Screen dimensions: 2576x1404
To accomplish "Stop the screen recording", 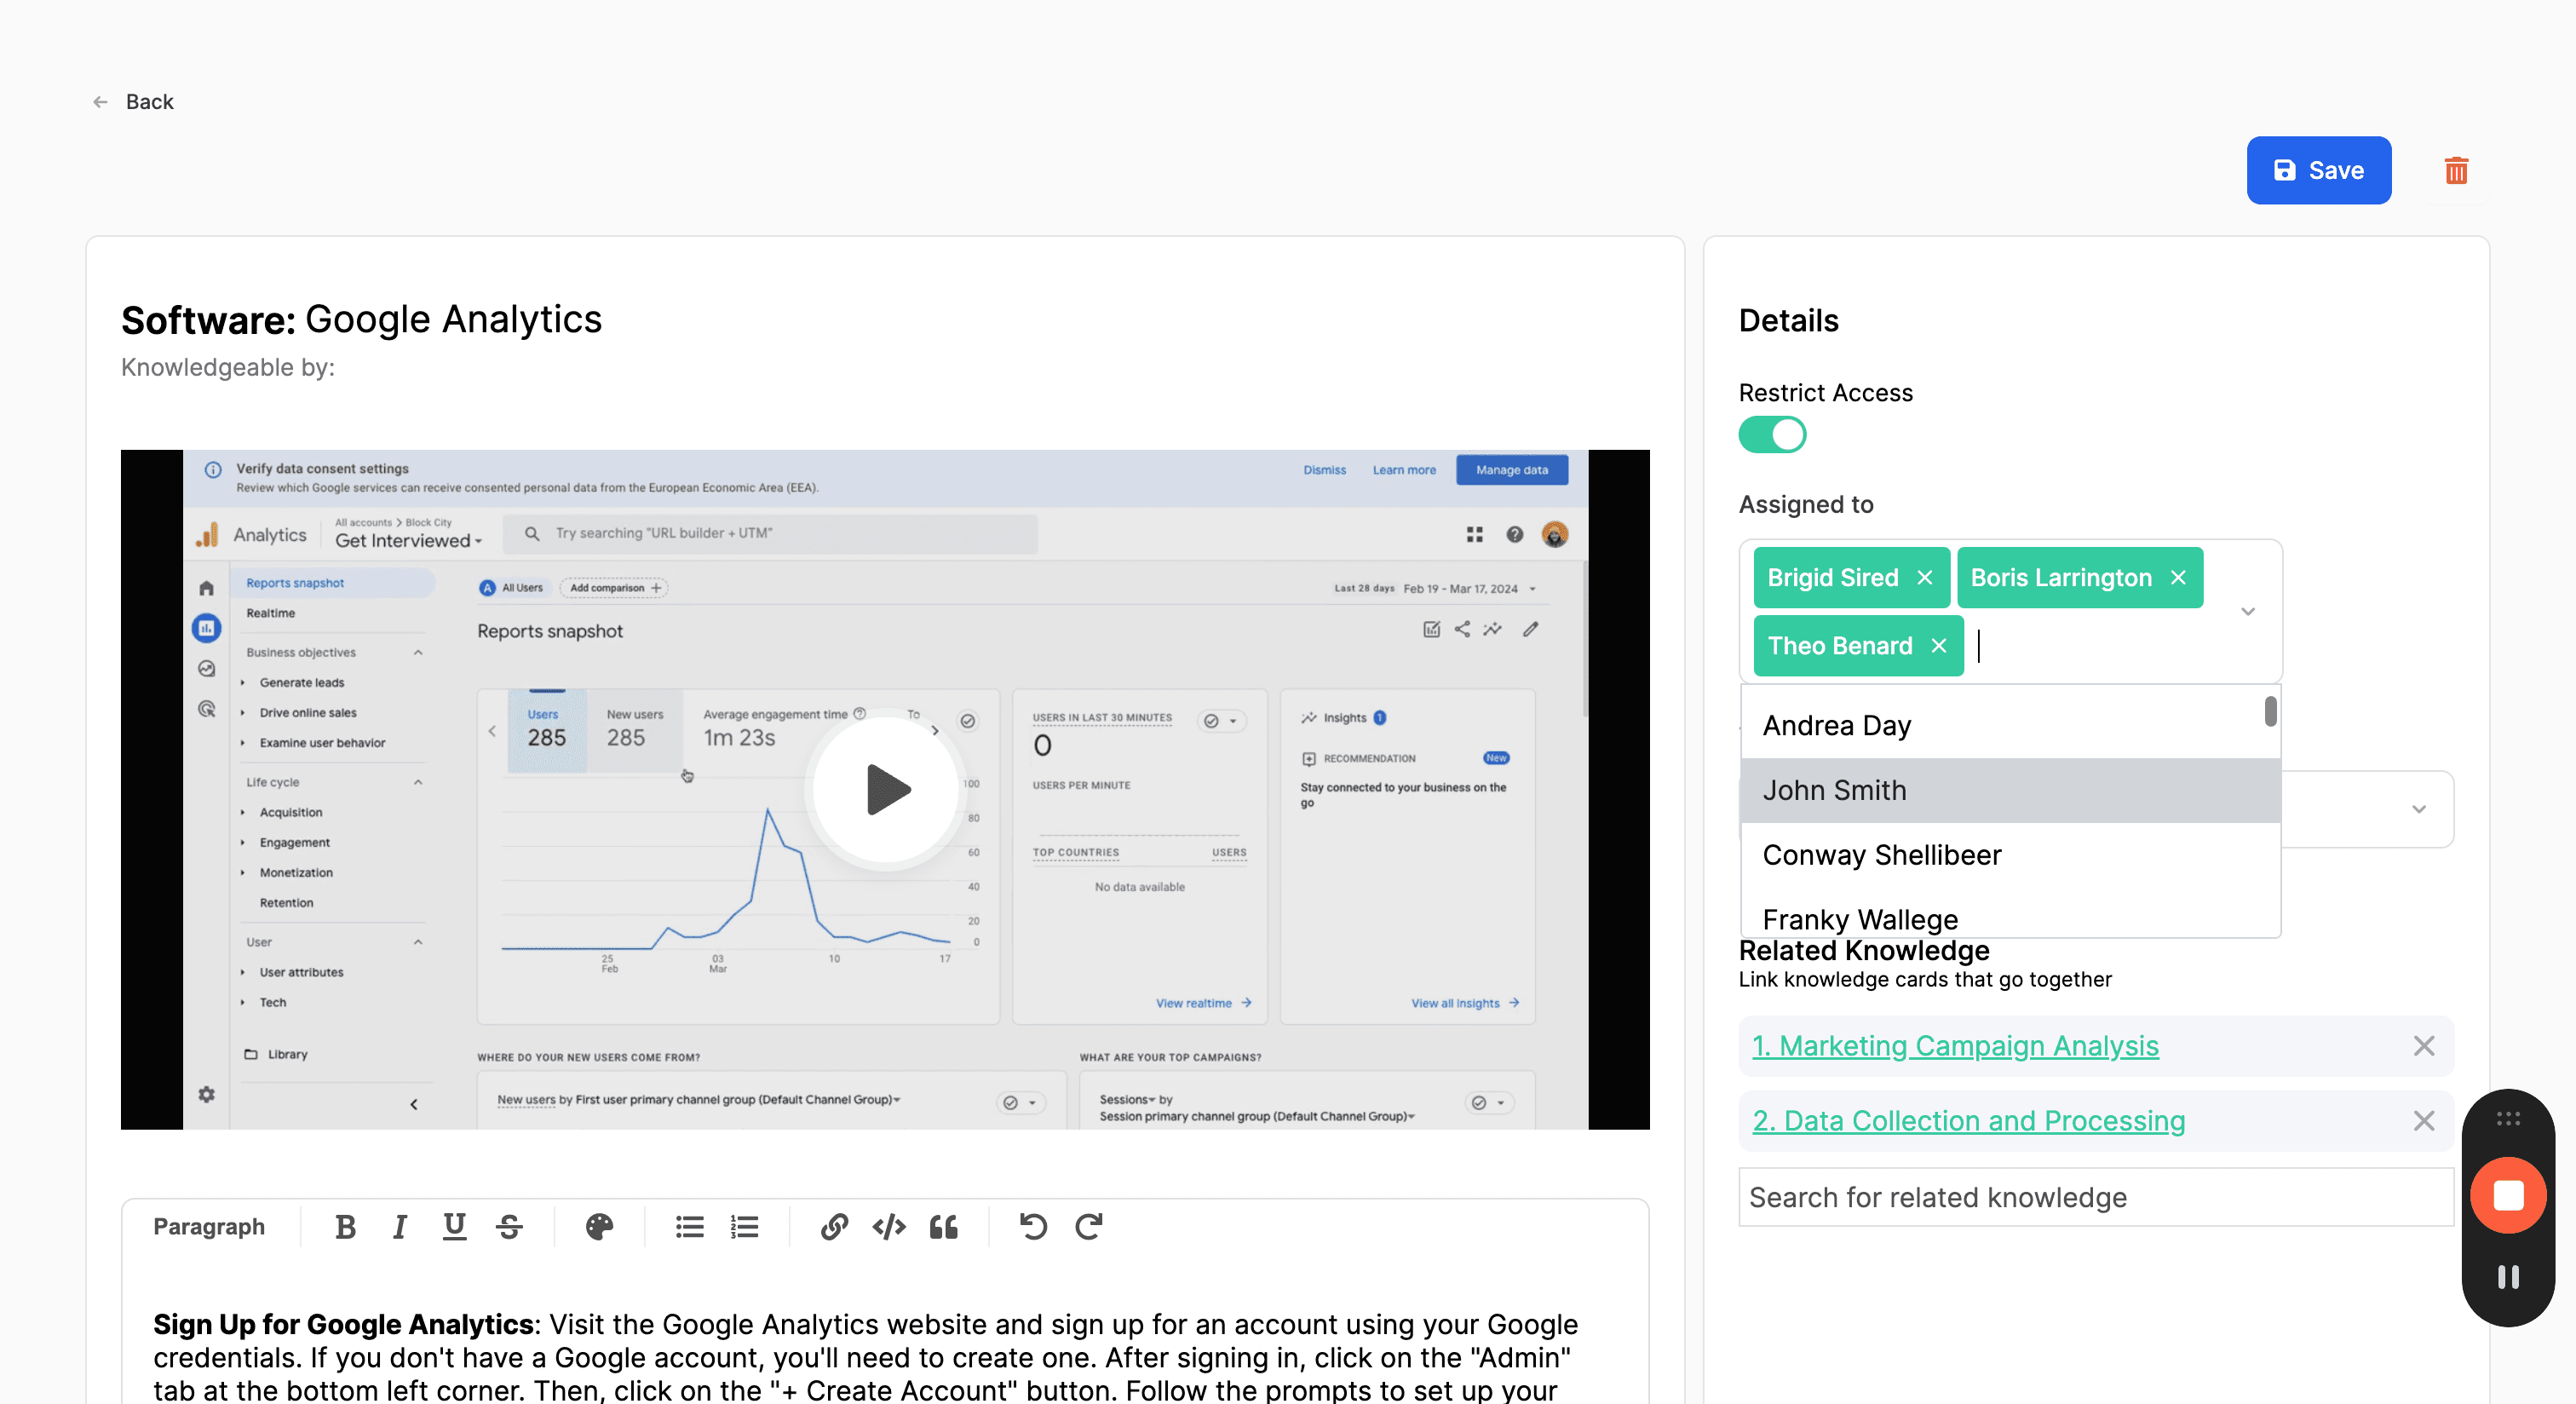I will pyautogui.click(x=2508, y=1195).
